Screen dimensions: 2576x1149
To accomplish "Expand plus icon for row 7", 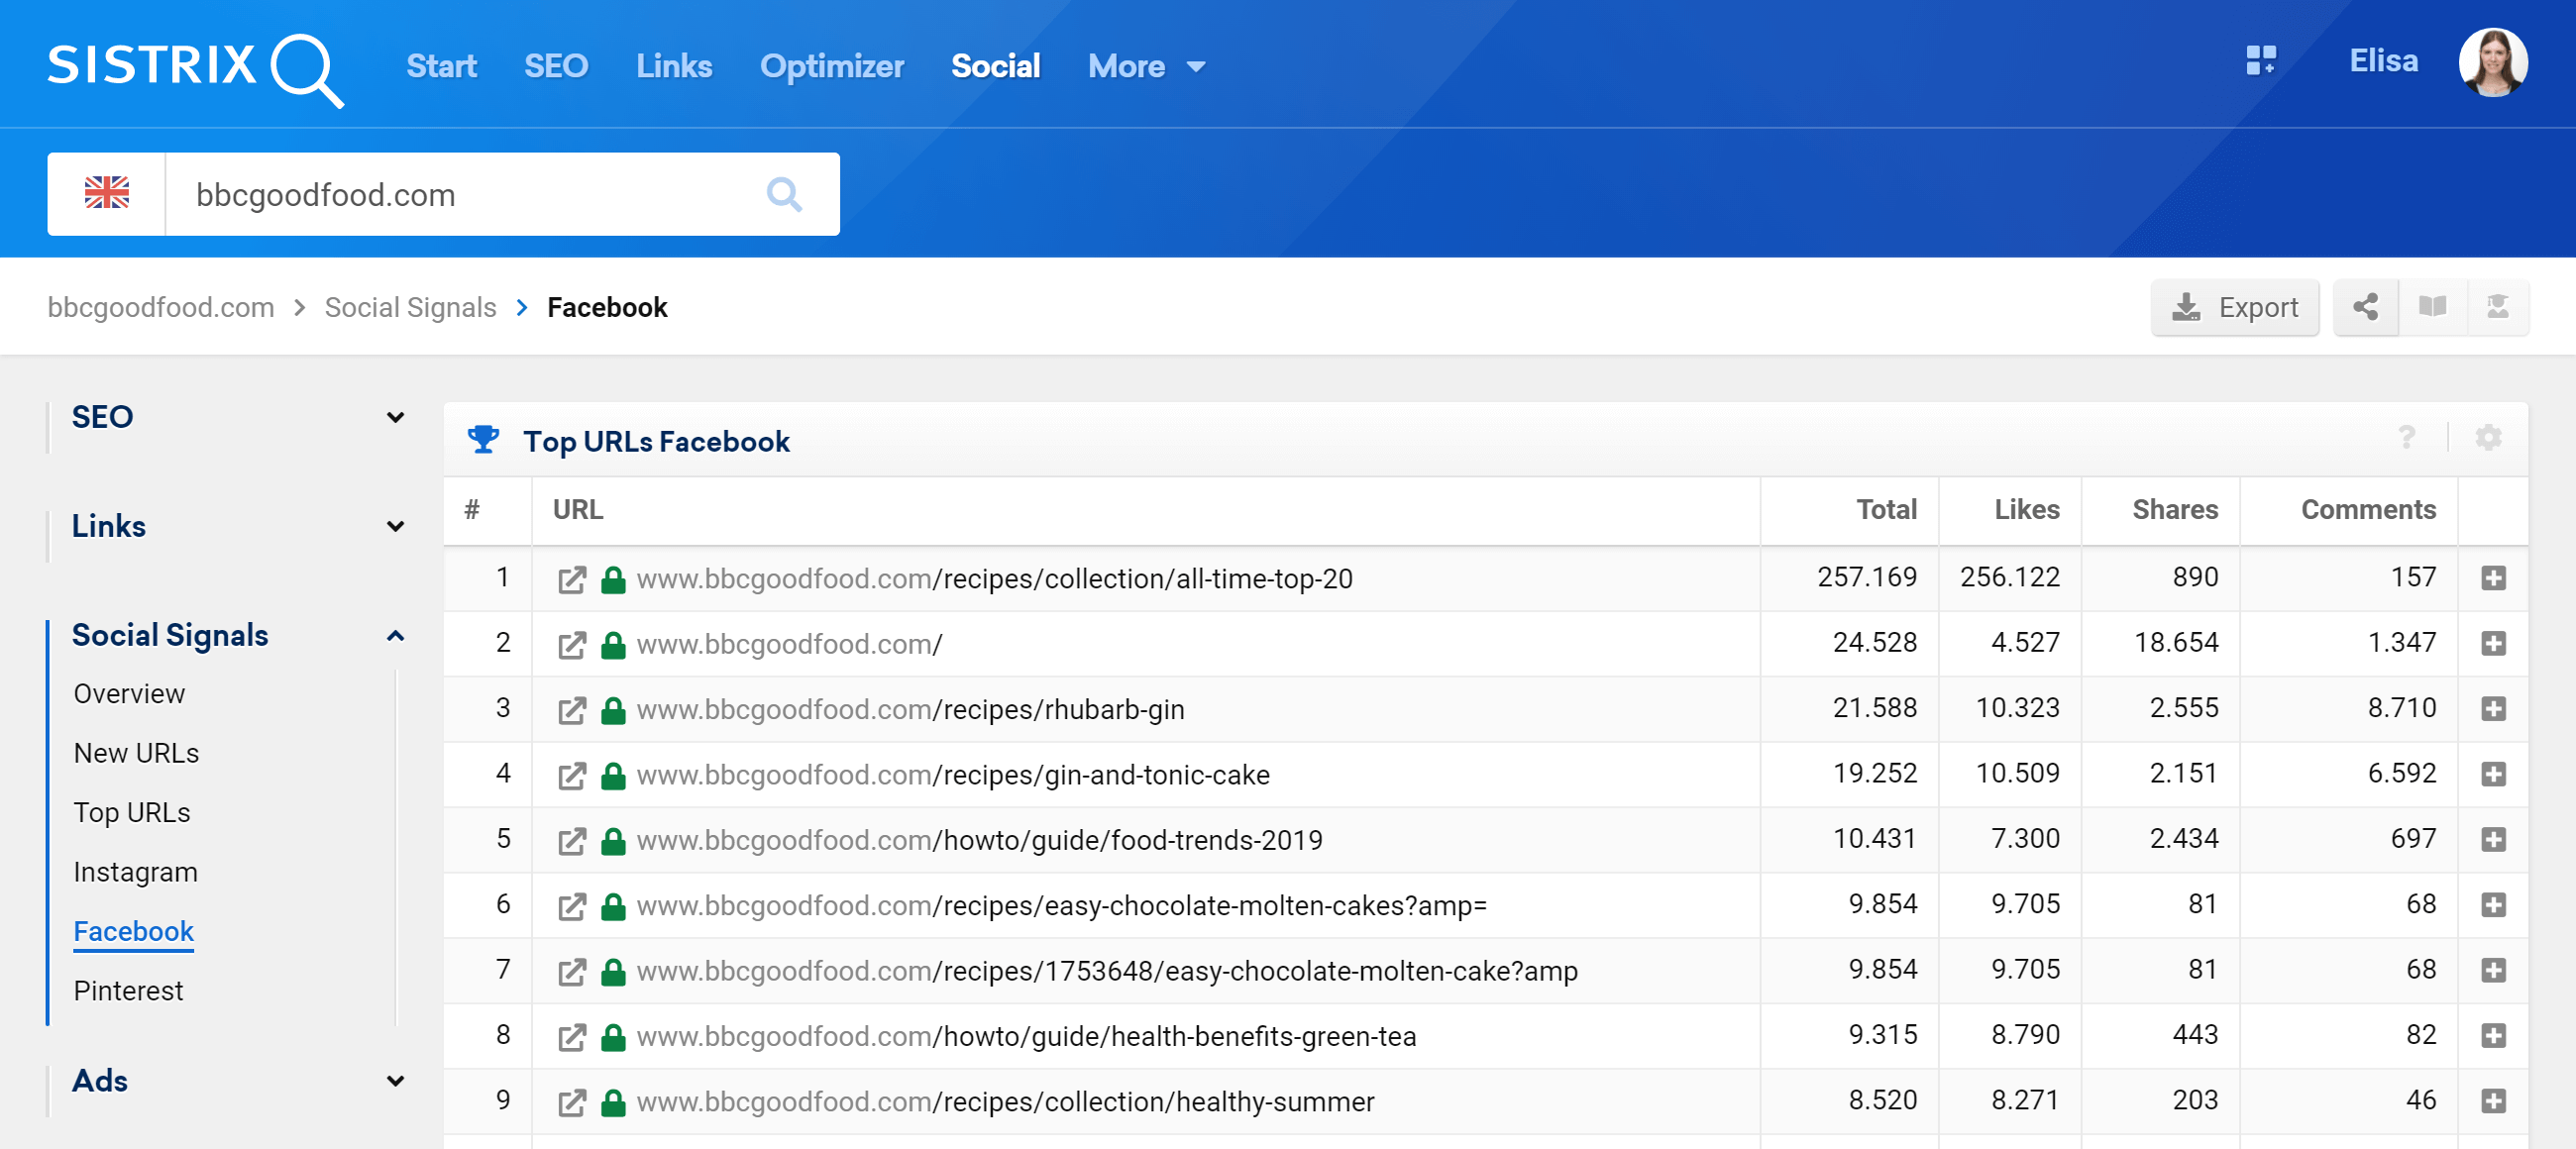I will [x=2493, y=970].
